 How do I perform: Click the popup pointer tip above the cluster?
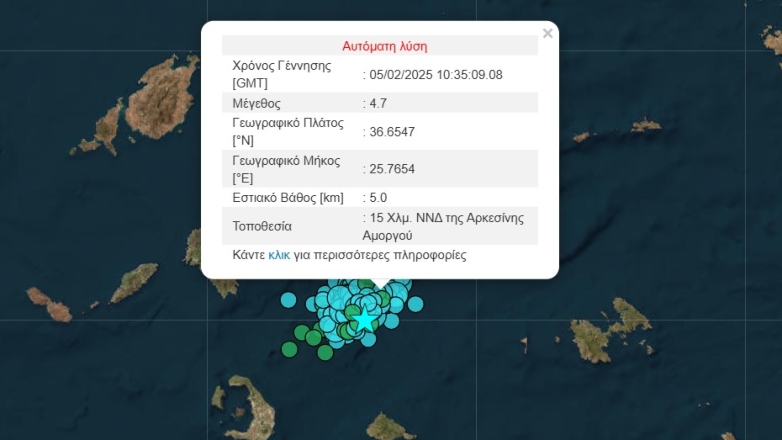pos(379,284)
